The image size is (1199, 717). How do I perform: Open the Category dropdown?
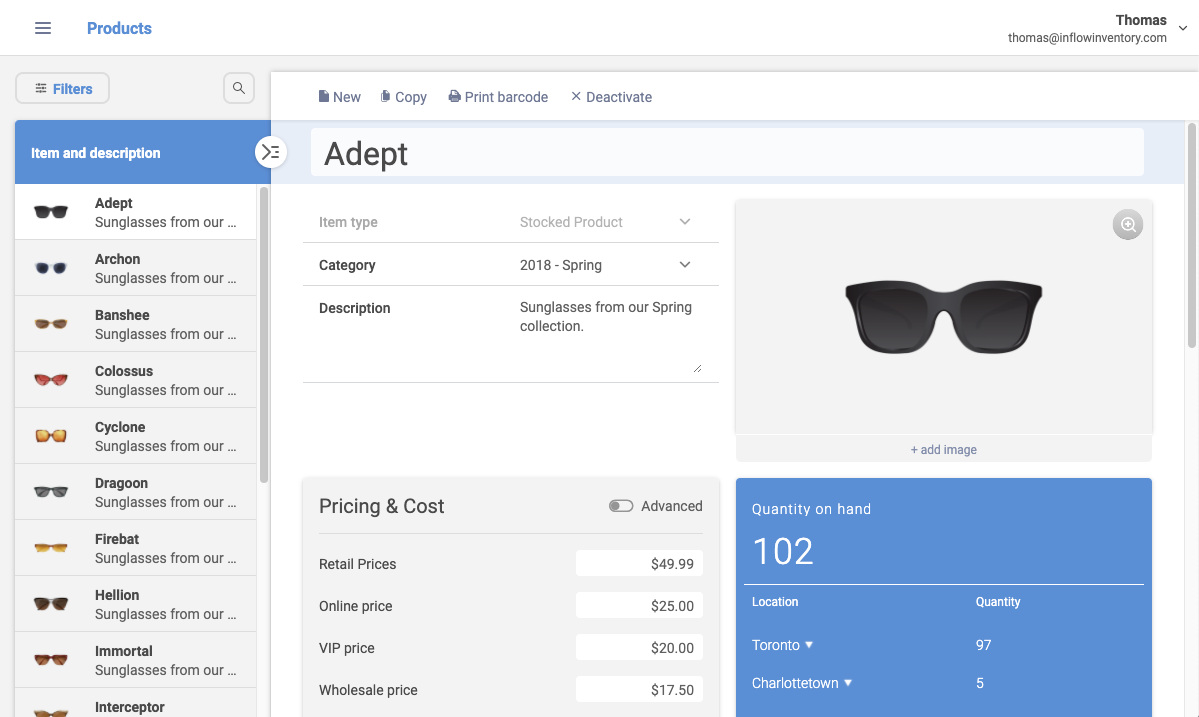tap(684, 264)
